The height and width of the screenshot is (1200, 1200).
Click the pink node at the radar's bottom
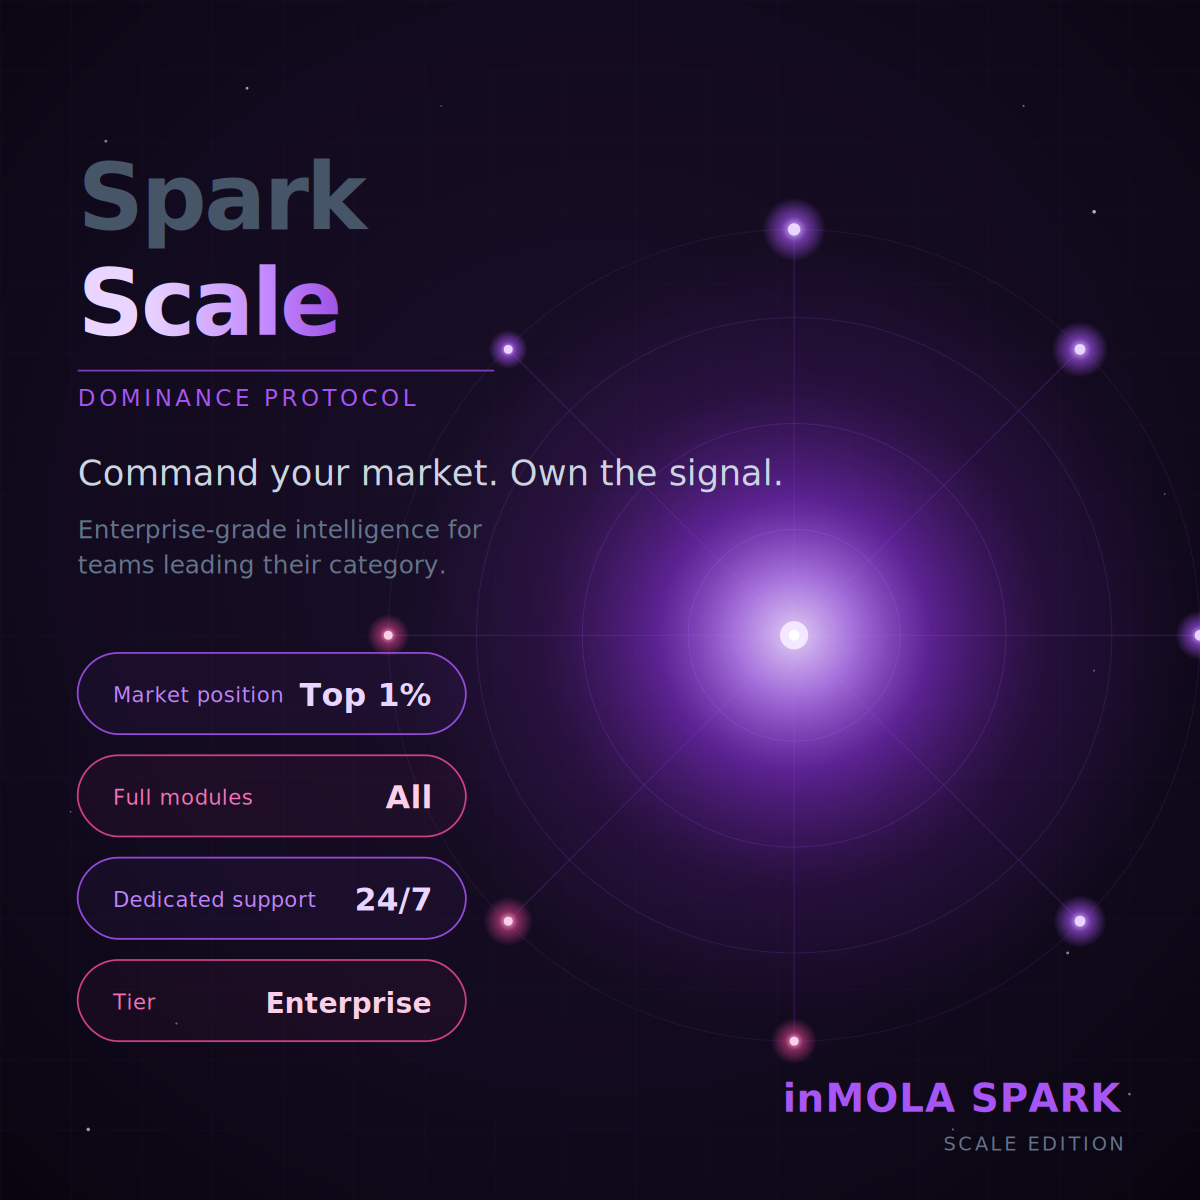click(794, 1041)
